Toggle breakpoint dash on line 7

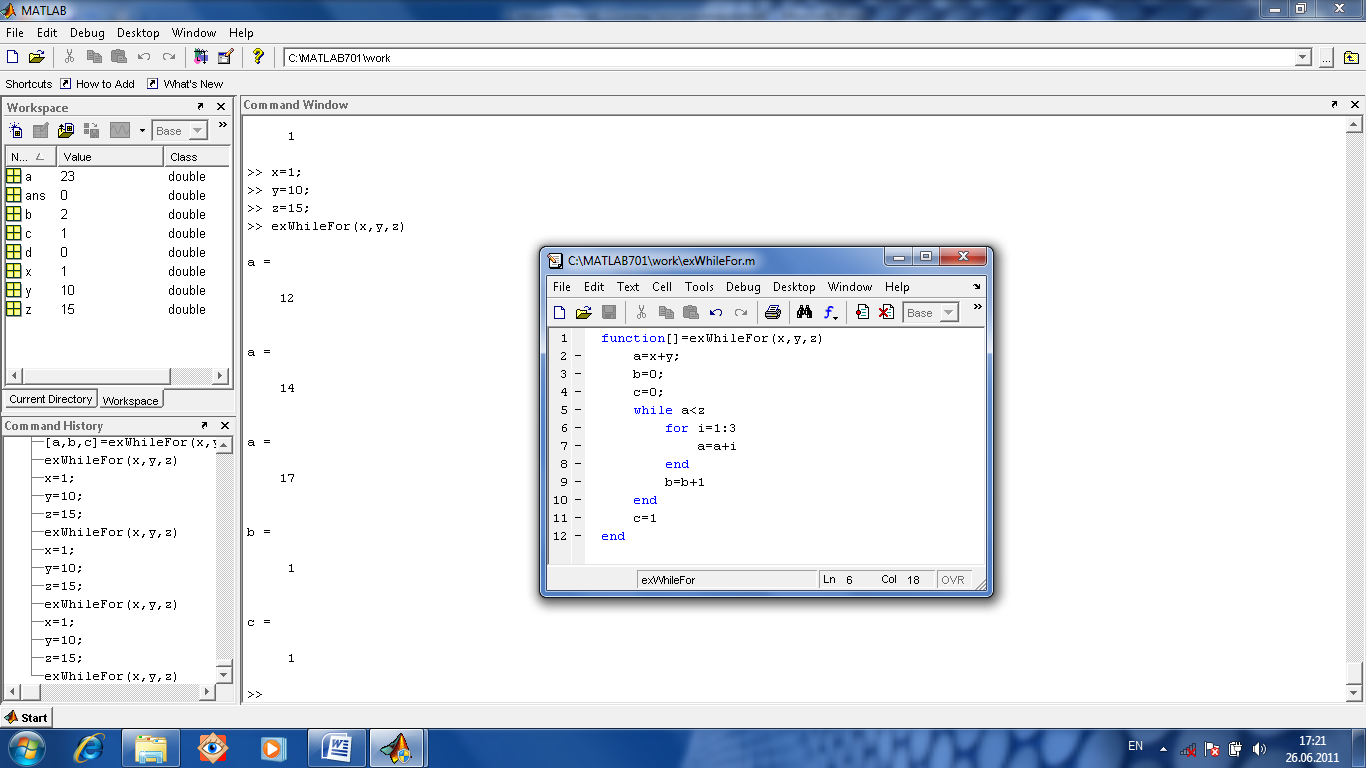coord(578,446)
